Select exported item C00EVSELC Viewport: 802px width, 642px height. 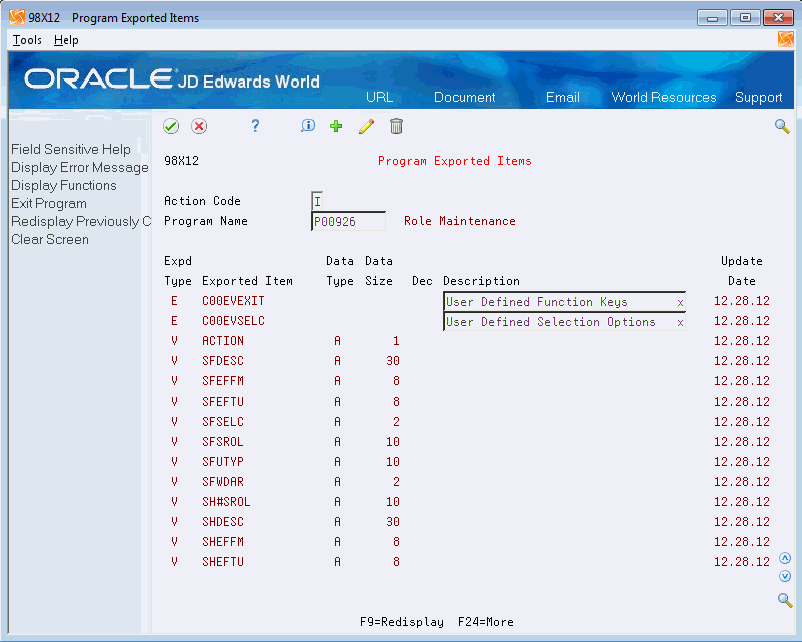[233, 321]
